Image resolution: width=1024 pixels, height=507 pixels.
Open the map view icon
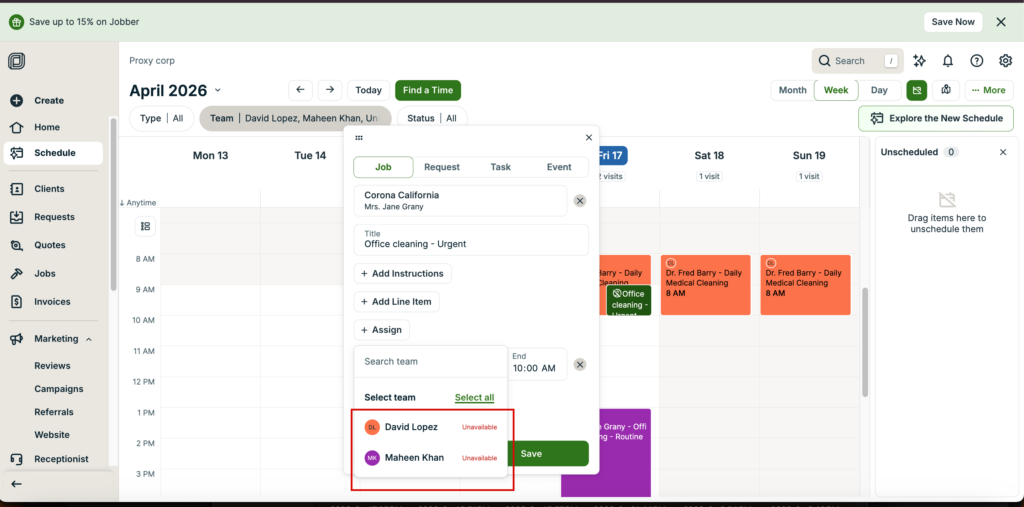pos(946,90)
